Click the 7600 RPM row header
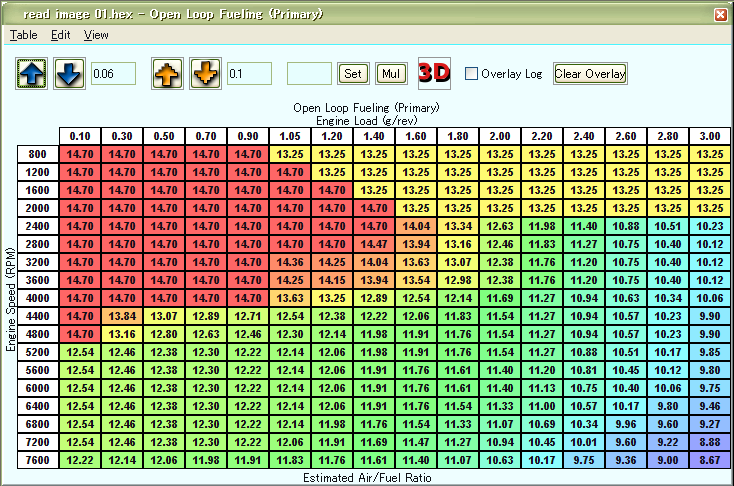The height and width of the screenshot is (486, 734). pyautogui.click(x=38, y=459)
